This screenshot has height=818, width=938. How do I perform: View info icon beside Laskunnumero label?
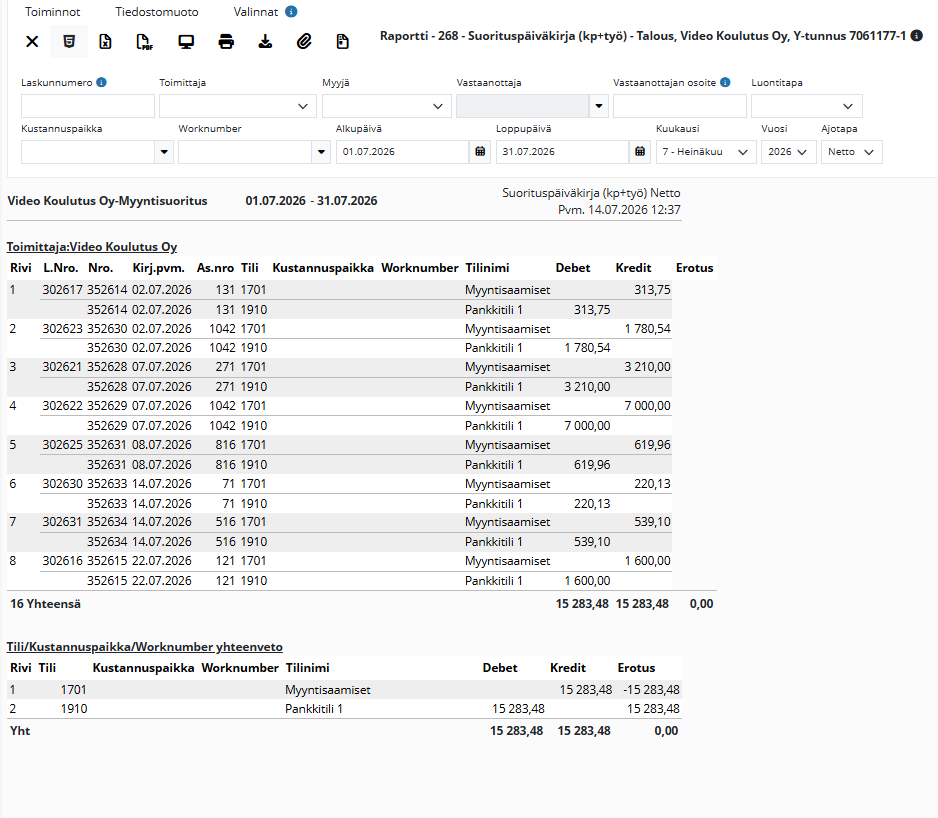(102, 83)
